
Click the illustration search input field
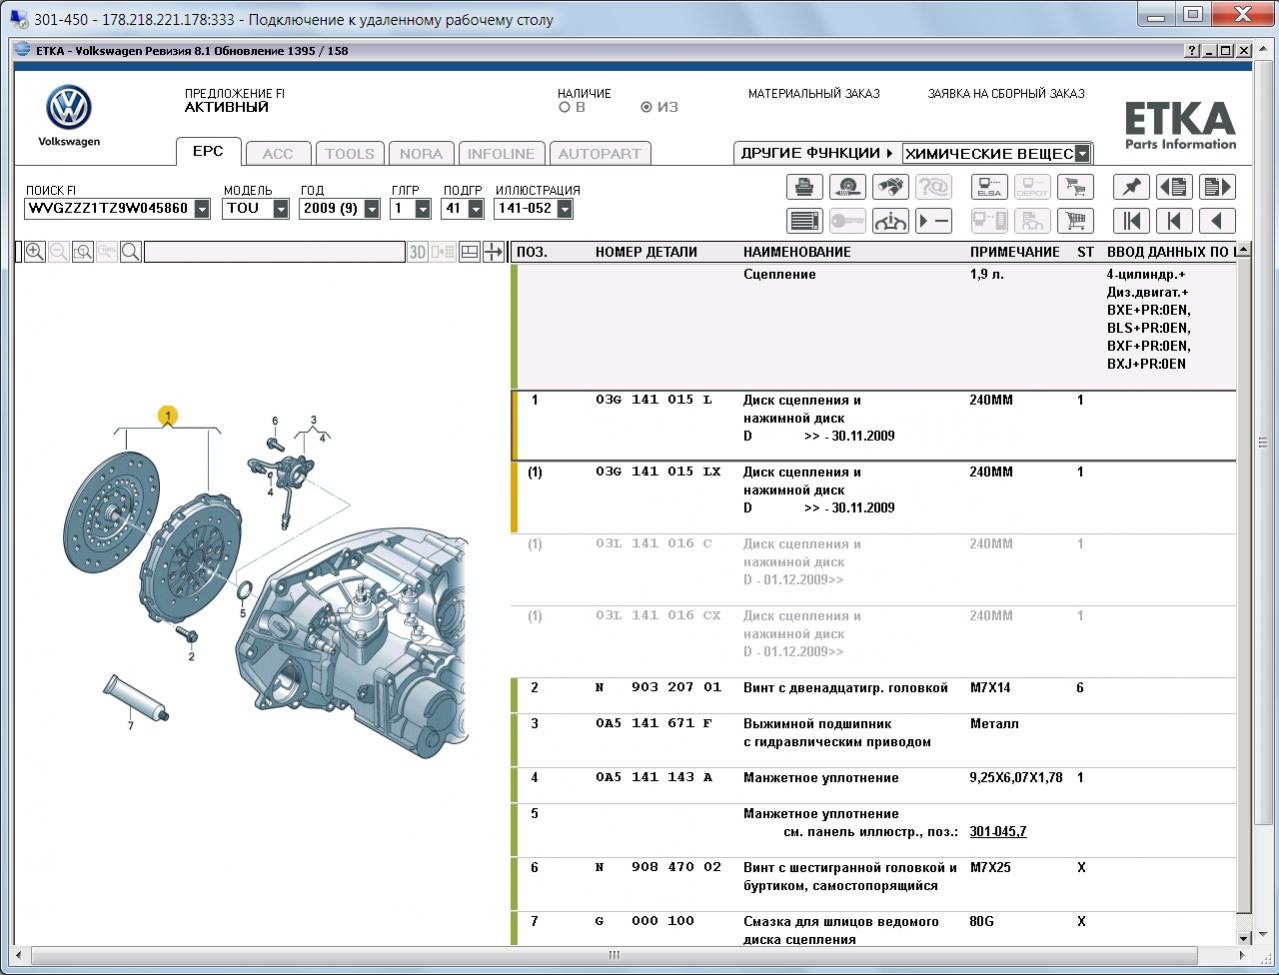pos(275,252)
